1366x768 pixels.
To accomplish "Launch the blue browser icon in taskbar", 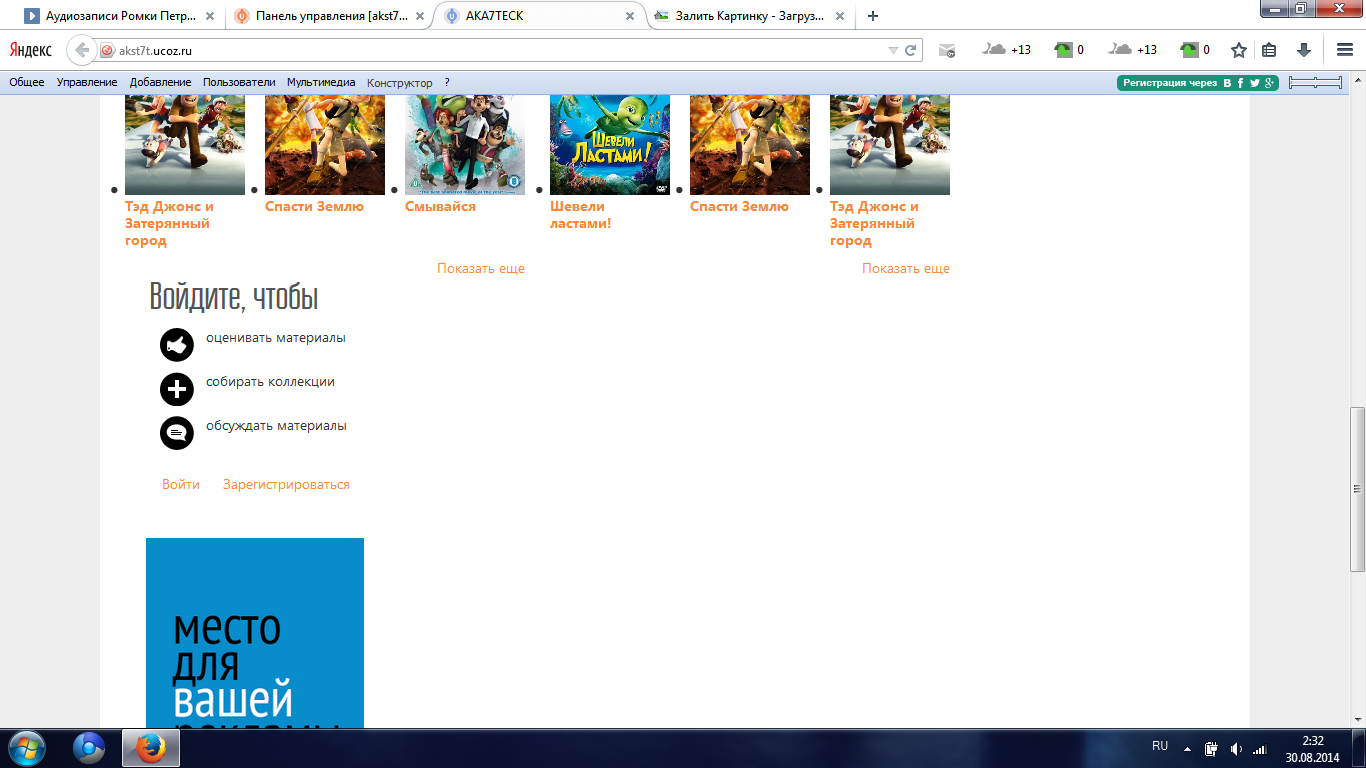I will [x=90, y=748].
